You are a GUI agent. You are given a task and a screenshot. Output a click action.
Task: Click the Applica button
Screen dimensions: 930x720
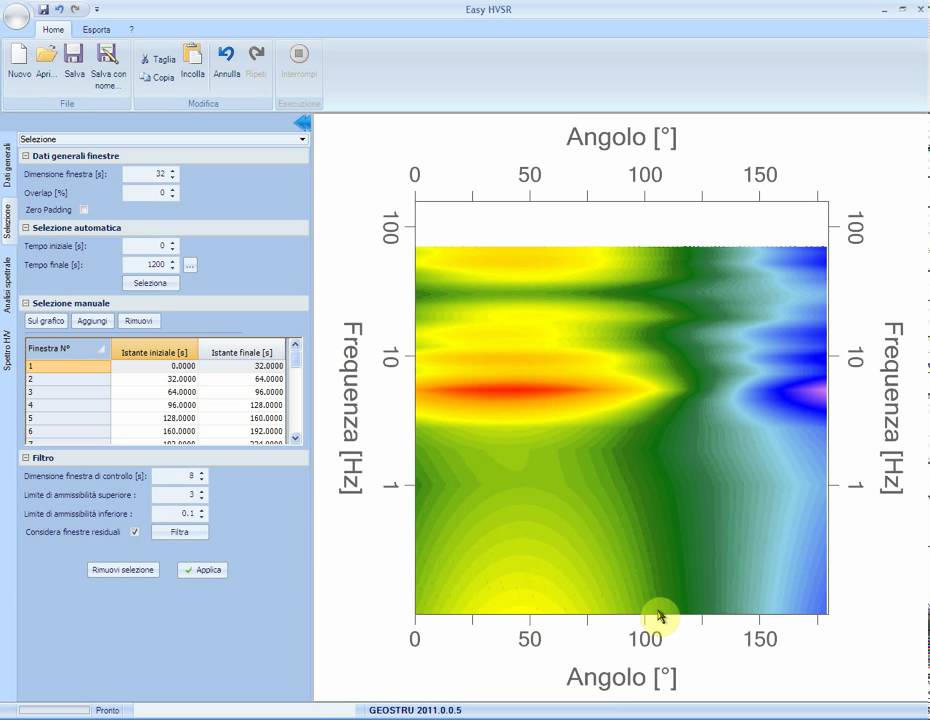(x=202, y=570)
